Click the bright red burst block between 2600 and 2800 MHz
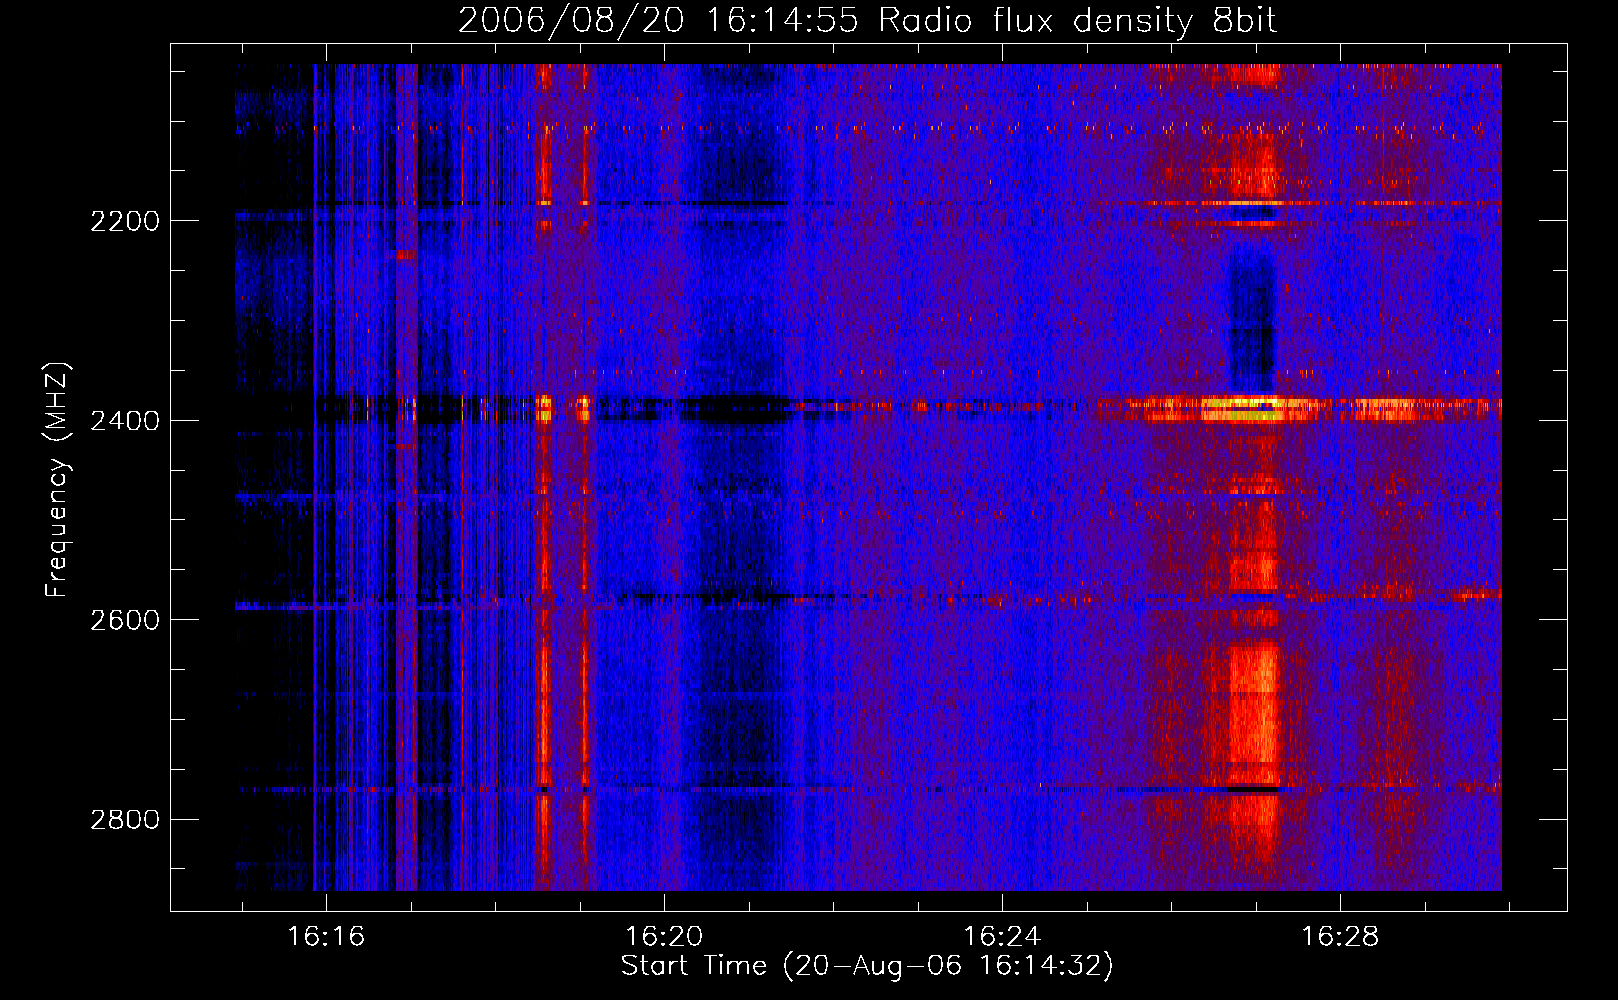 coord(1253,715)
